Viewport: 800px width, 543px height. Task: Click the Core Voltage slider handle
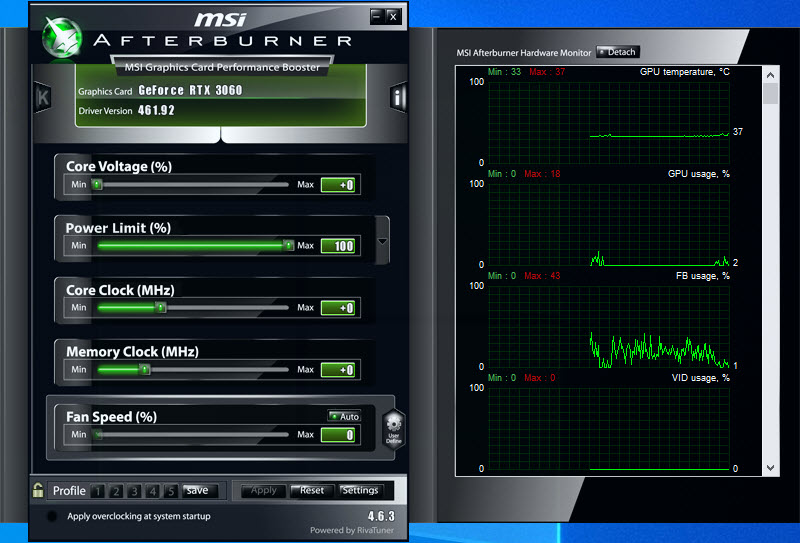pos(97,184)
